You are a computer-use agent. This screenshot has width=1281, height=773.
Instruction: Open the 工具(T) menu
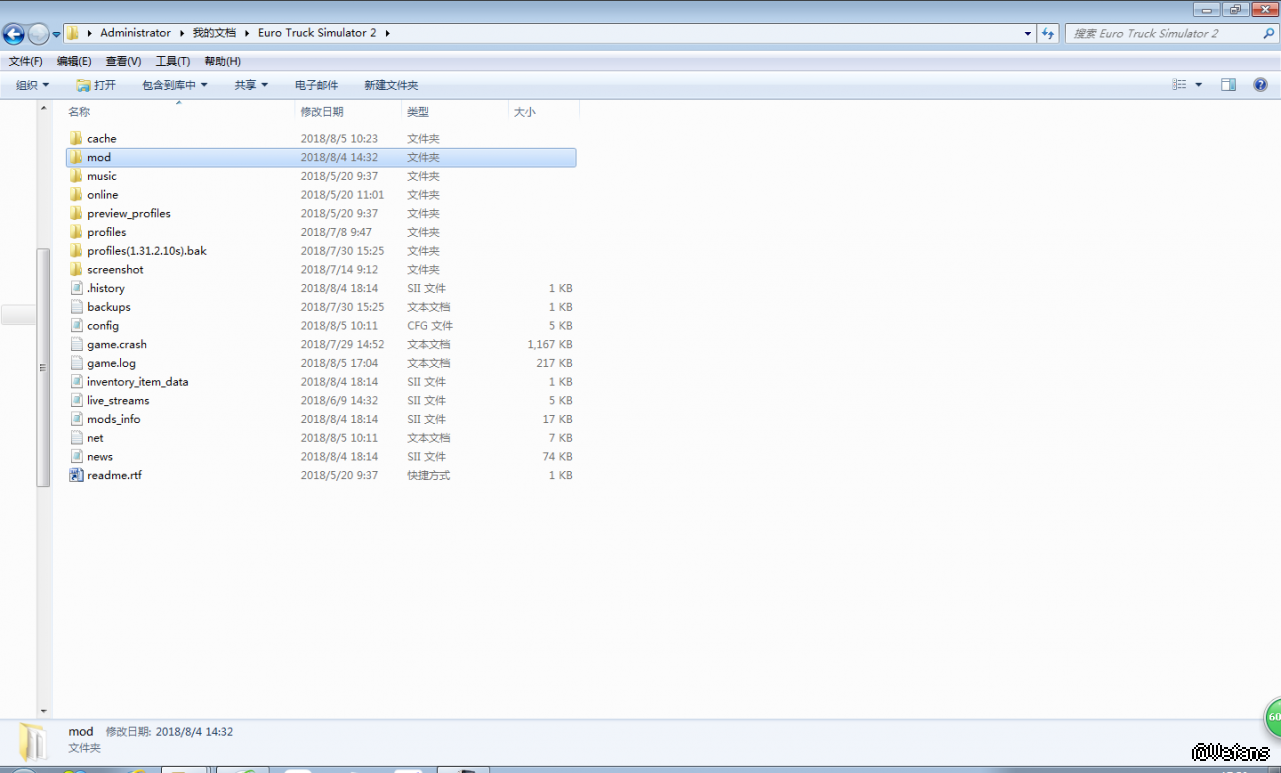(172, 61)
